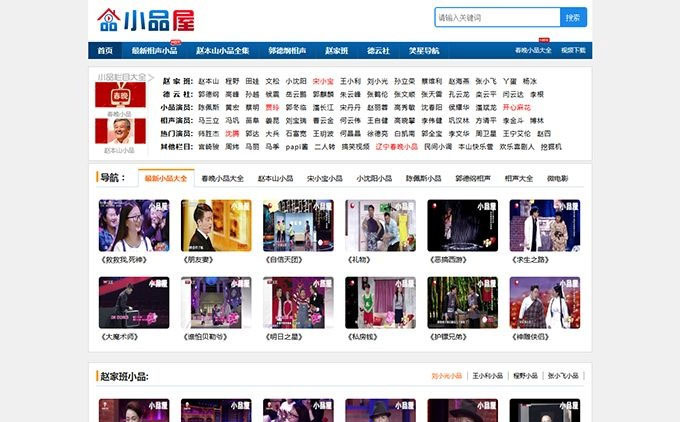This screenshot has height=422, width=680.
Task: Open 赵本山小品全集 in the navigation bar
Action: pos(222,50)
